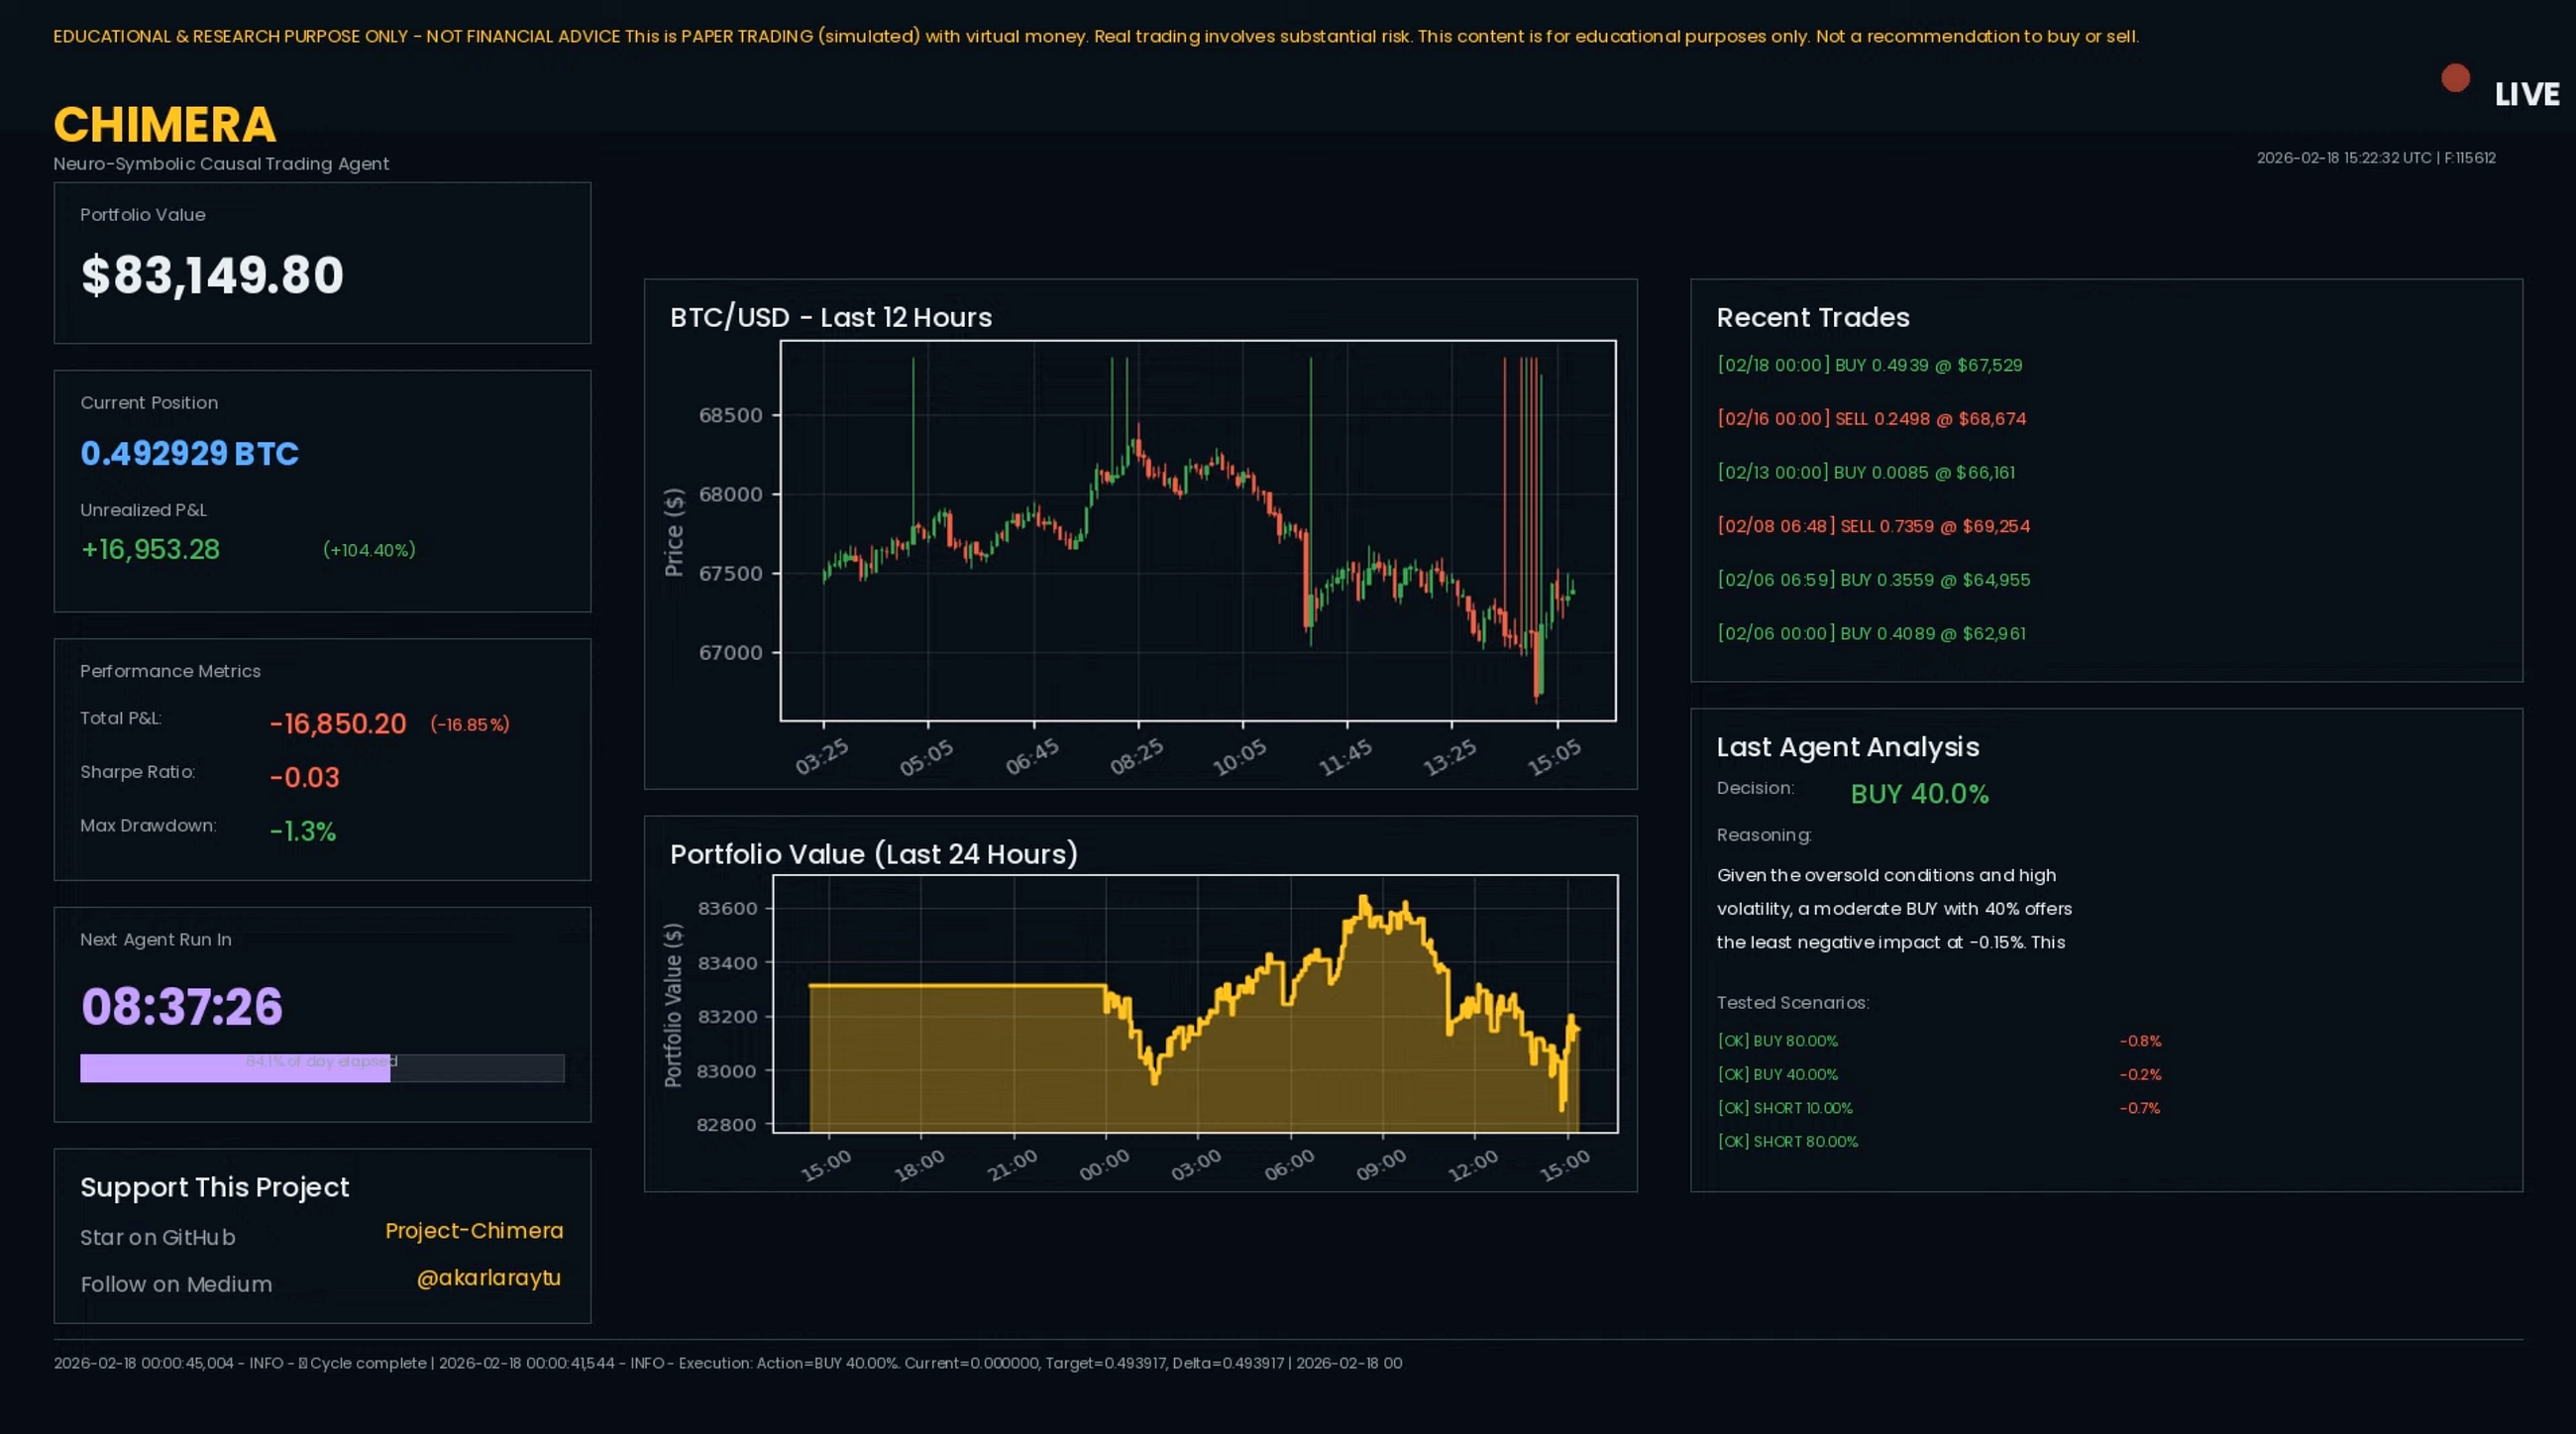This screenshot has height=1434, width=2576.
Task: Open the @akarlaraytu Medium link
Action: tap(489, 1278)
